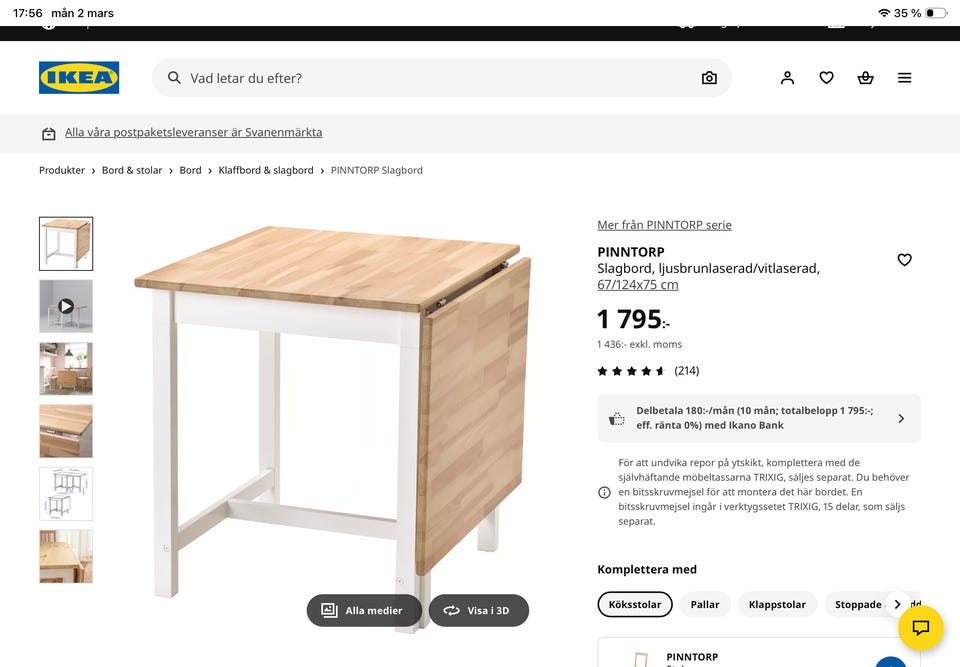
Task: Open the account profile icon
Action: click(x=787, y=77)
